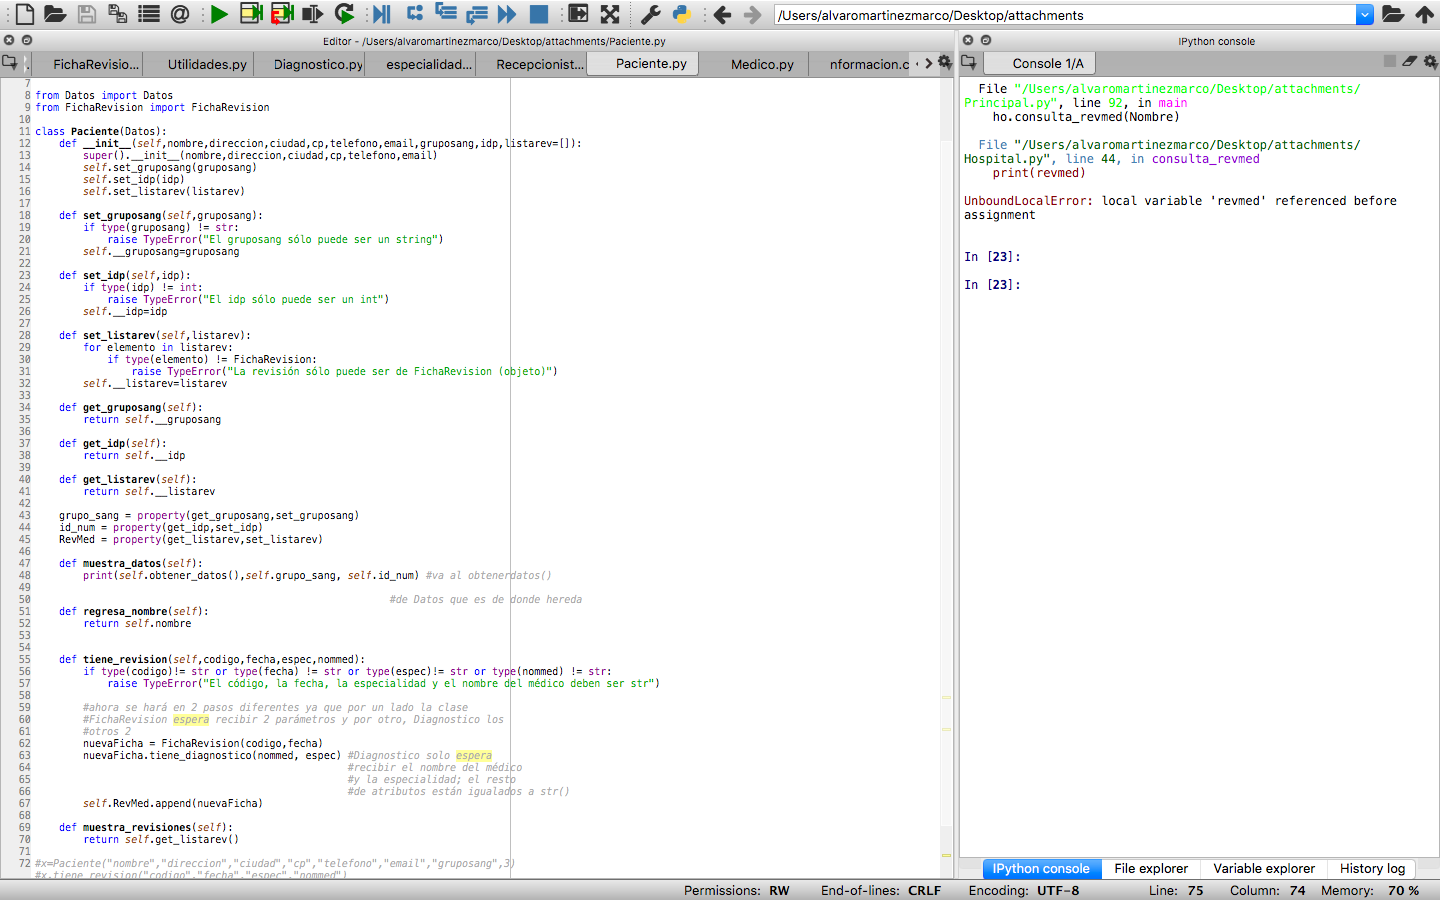Click the Encoding UTF-8 status entry
The height and width of the screenshot is (900, 1440).
1024,890
